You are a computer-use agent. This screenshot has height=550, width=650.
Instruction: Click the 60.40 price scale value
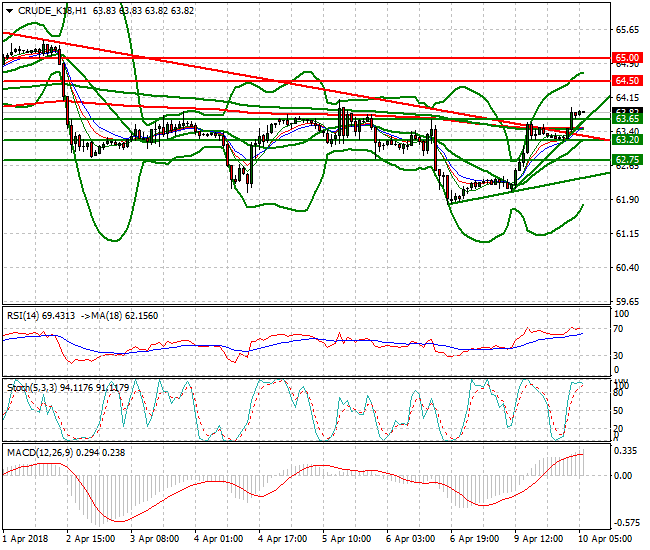click(627, 268)
